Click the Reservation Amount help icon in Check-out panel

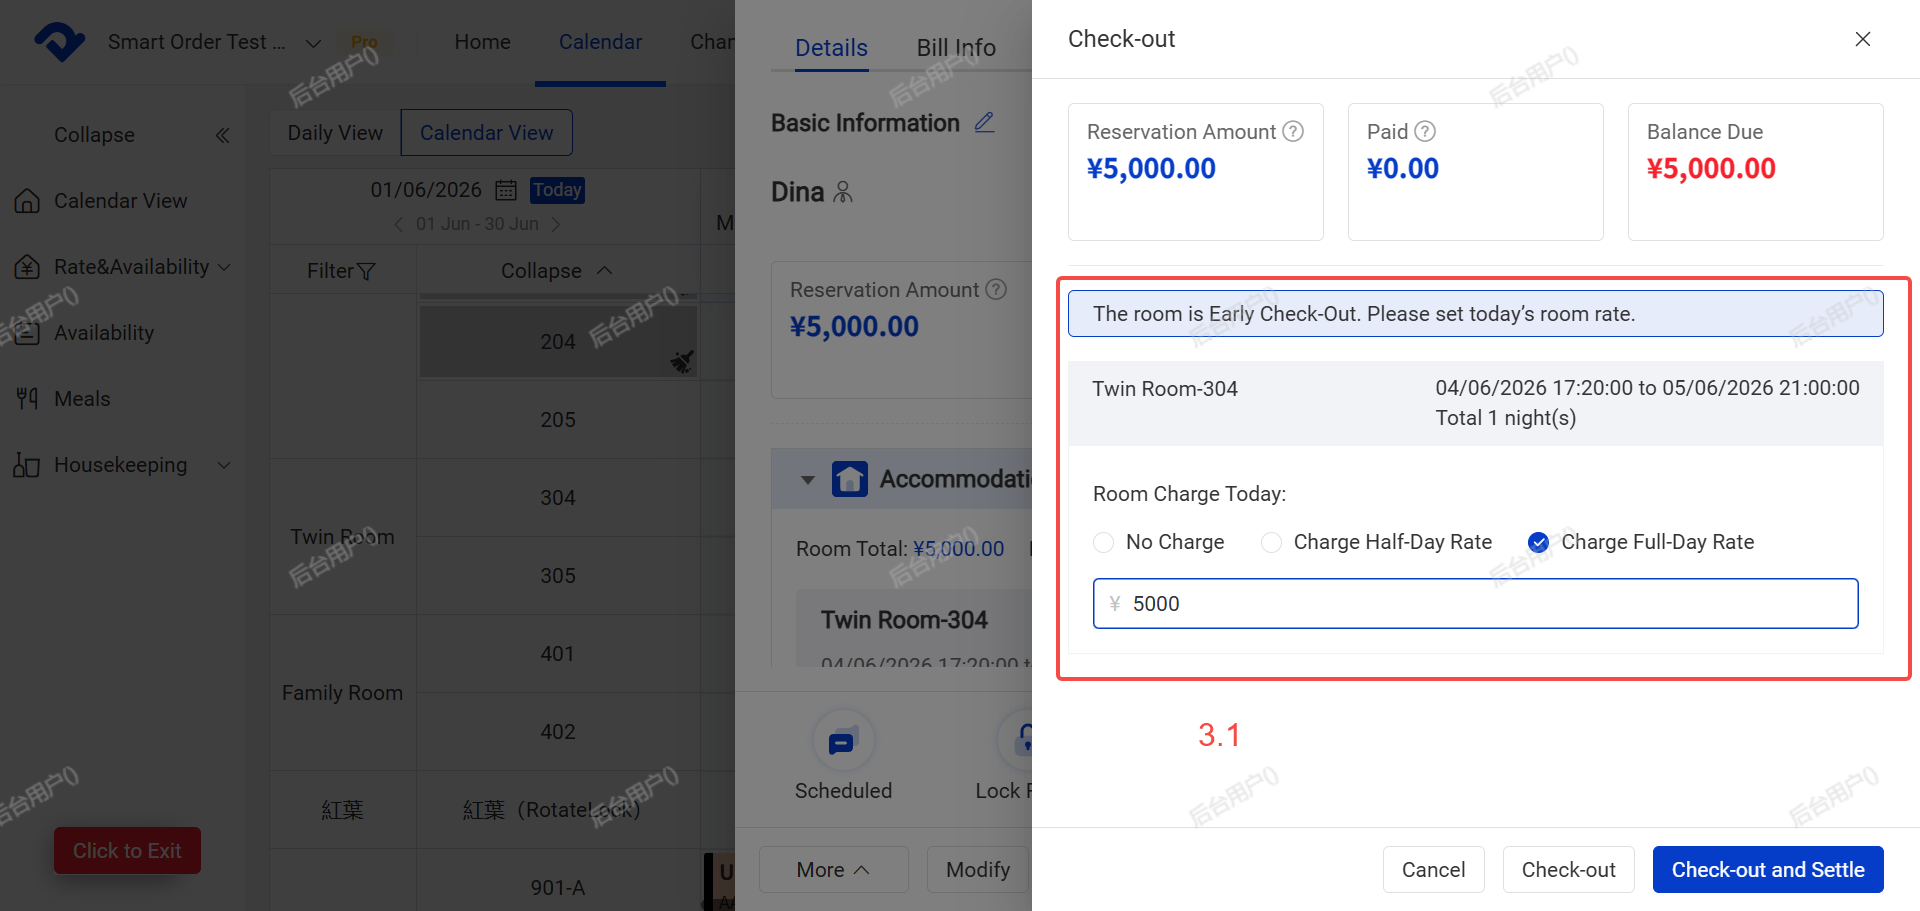click(1293, 131)
